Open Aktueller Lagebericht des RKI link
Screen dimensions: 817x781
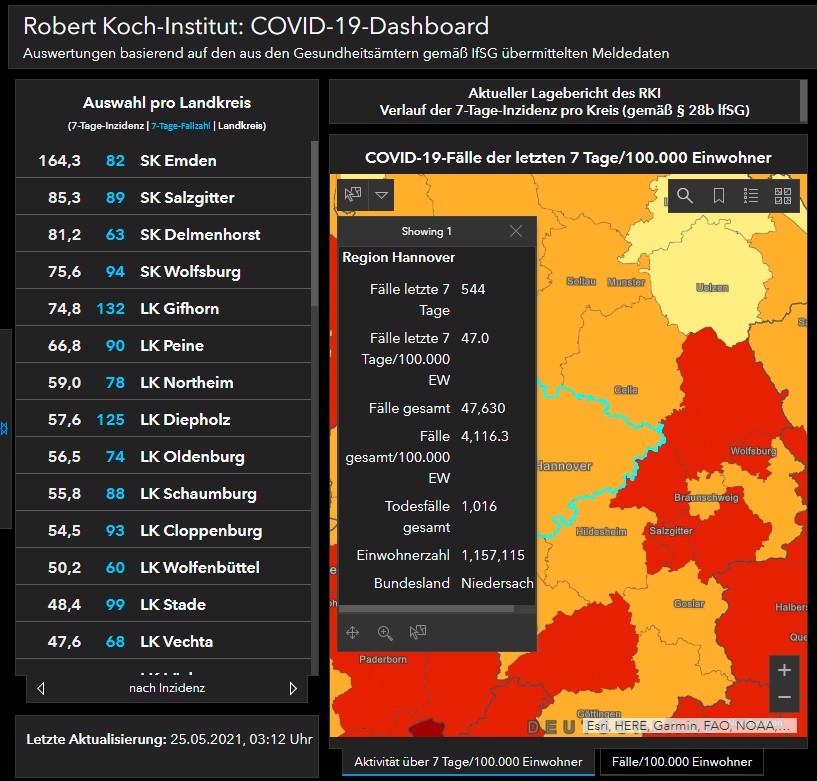click(x=564, y=93)
